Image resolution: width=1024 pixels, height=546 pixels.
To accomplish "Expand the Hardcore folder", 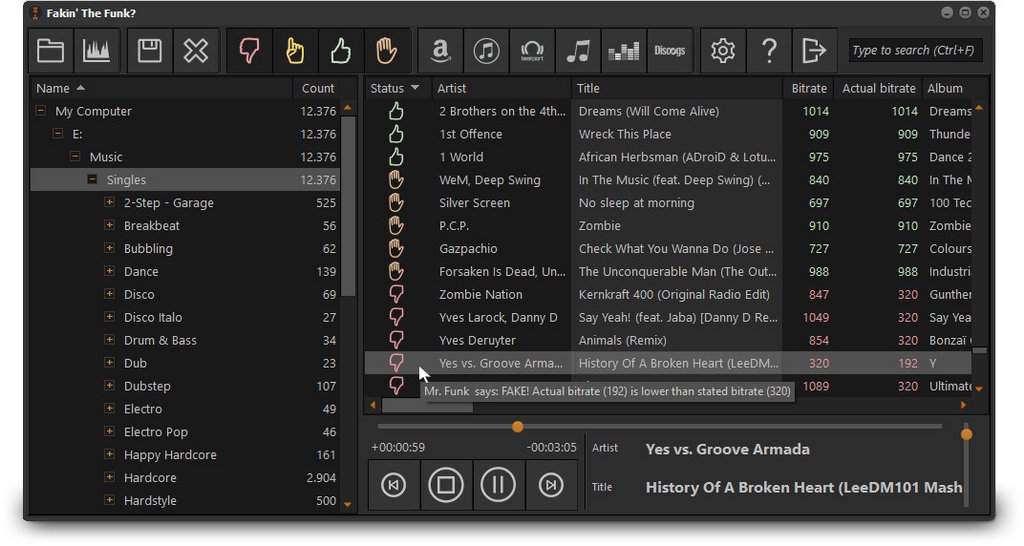I will pos(110,477).
